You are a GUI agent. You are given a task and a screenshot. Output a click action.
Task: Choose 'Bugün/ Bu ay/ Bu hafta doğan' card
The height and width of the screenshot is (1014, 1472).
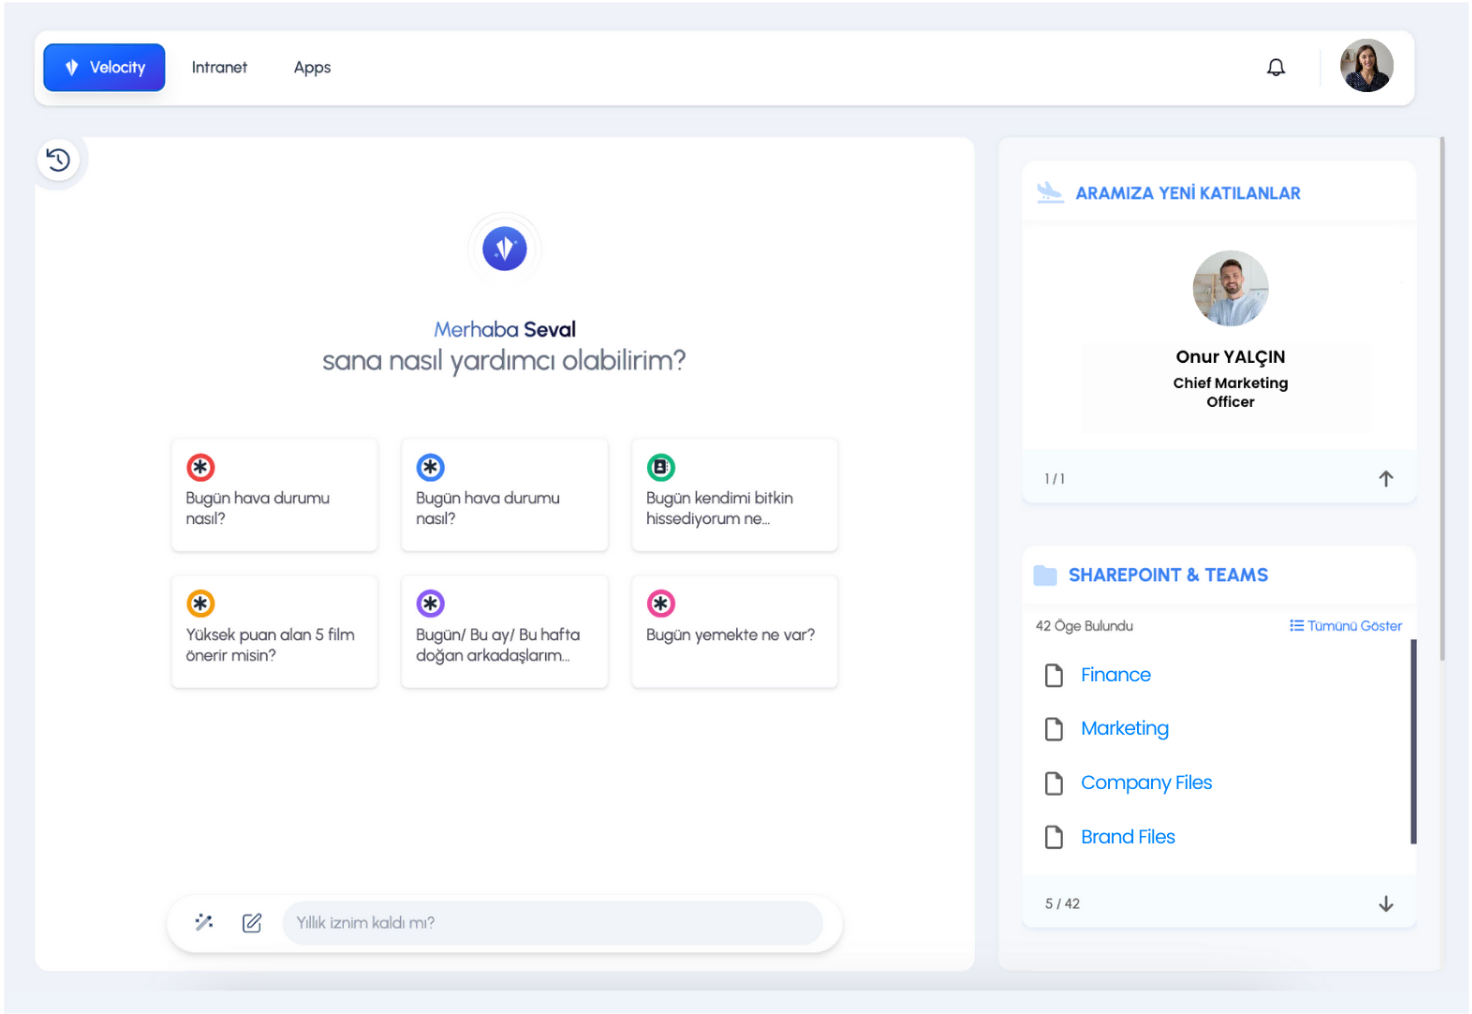tap(505, 631)
